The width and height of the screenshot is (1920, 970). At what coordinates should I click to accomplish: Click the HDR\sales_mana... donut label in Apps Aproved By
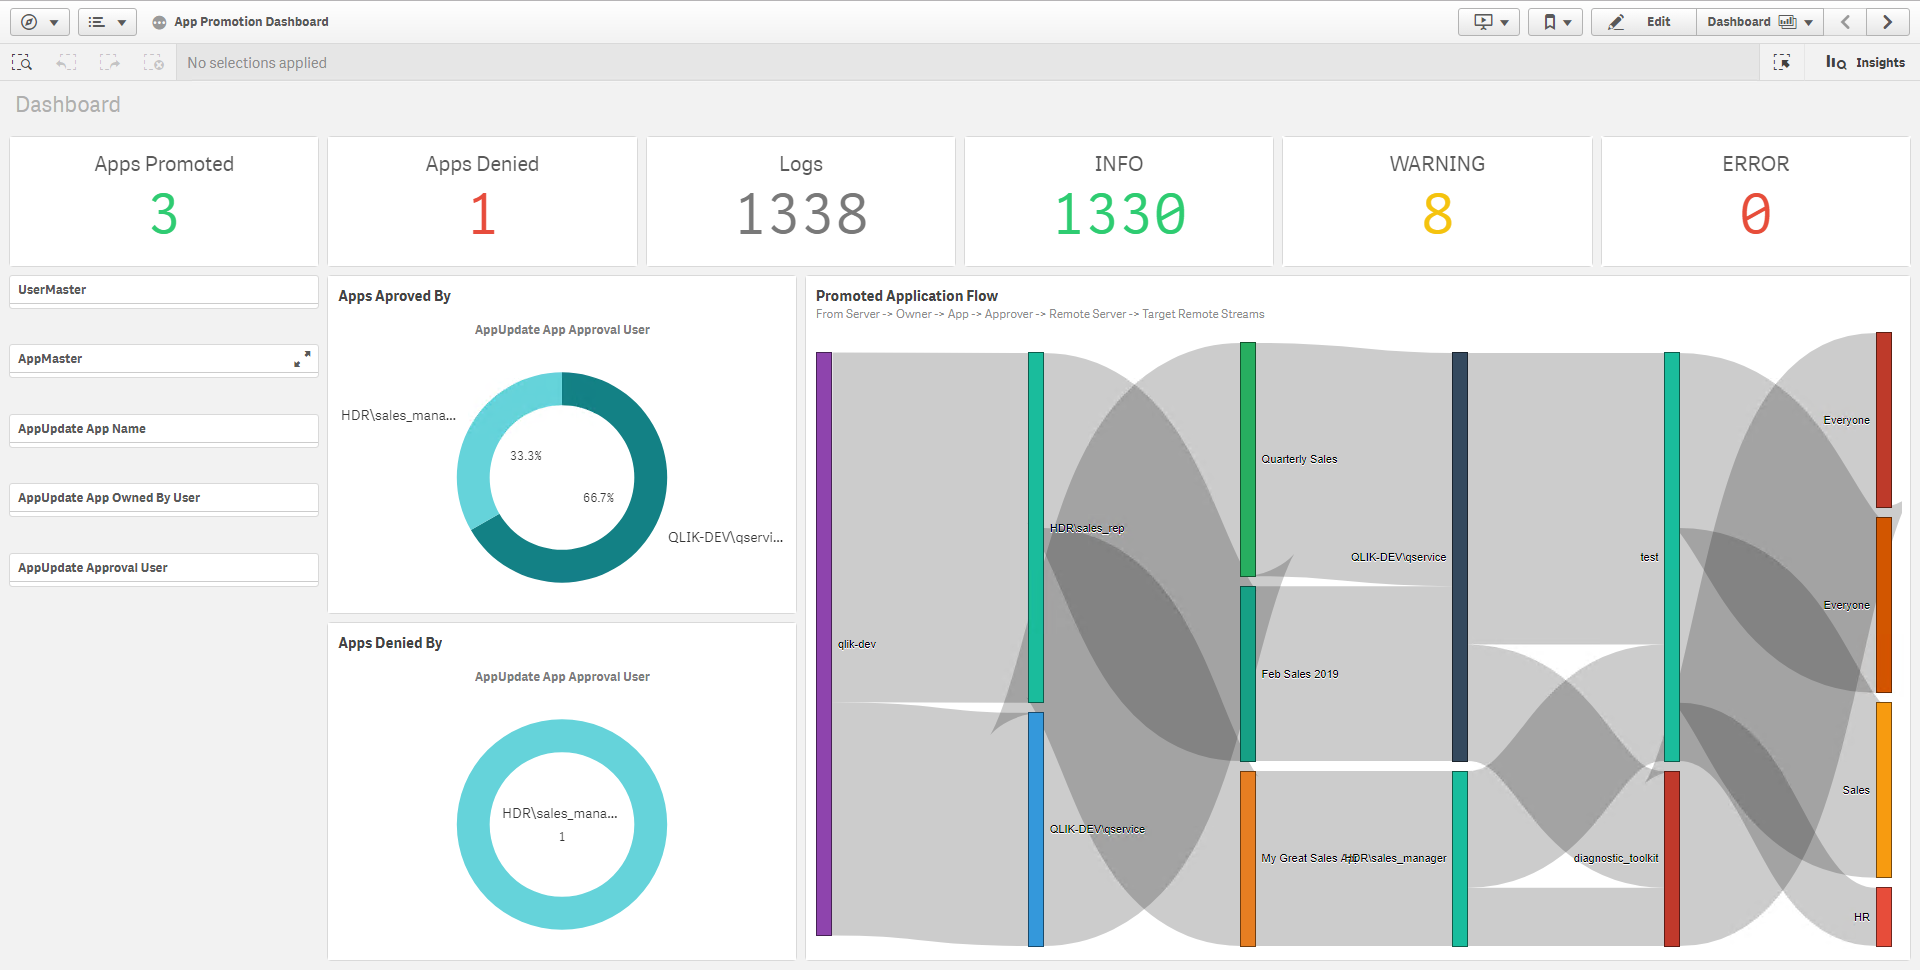[x=398, y=415]
